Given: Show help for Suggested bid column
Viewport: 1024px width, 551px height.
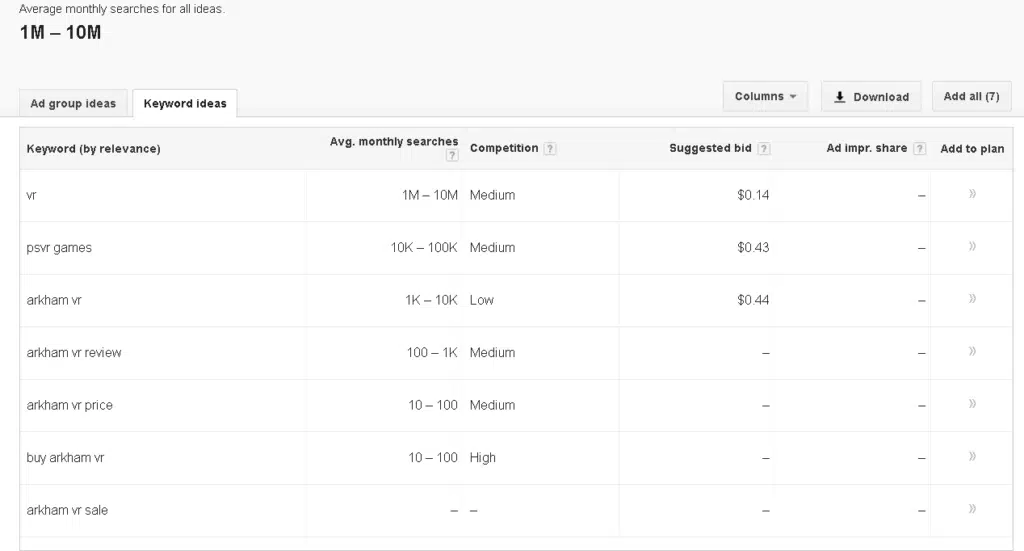Looking at the screenshot, I should pyautogui.click(x=764, y=149).
